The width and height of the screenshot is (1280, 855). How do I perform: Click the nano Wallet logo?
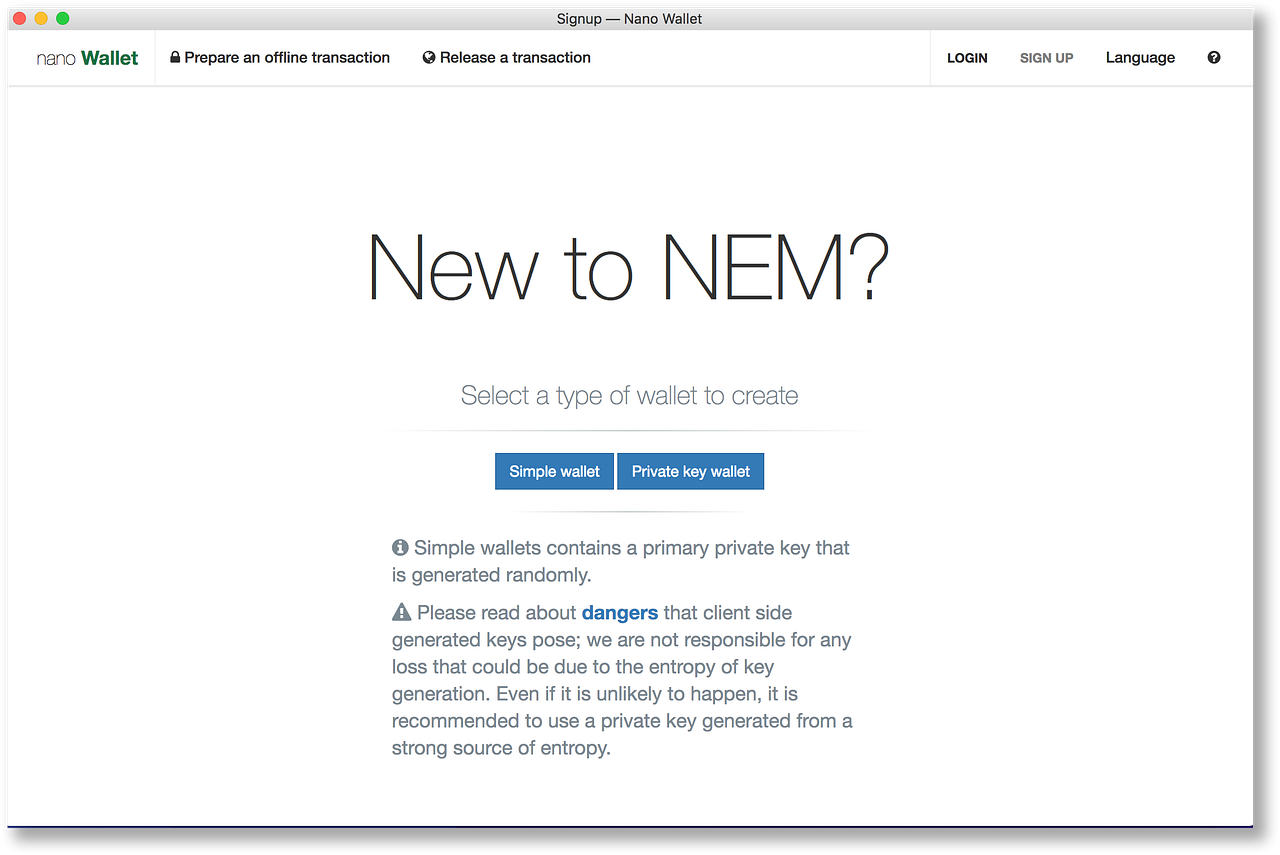click(86, 57)
